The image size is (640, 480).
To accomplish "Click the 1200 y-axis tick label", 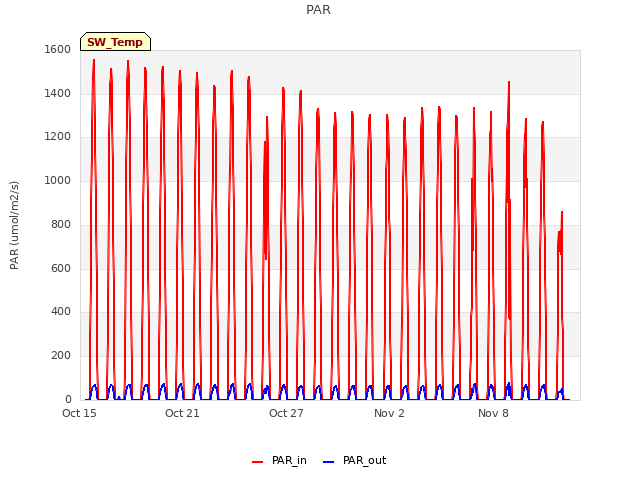I will [x=58, y=136].
